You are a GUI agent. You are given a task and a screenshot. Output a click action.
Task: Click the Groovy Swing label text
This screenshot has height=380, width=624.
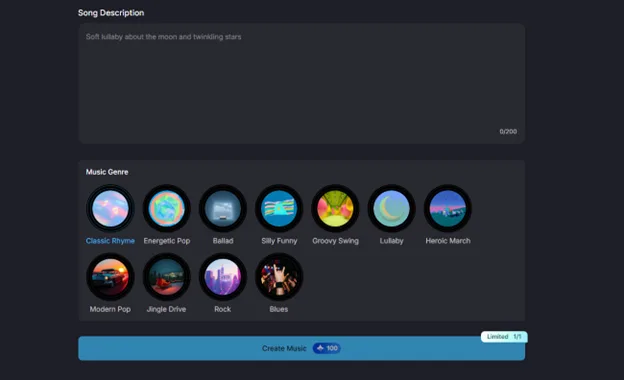[335, 241]
